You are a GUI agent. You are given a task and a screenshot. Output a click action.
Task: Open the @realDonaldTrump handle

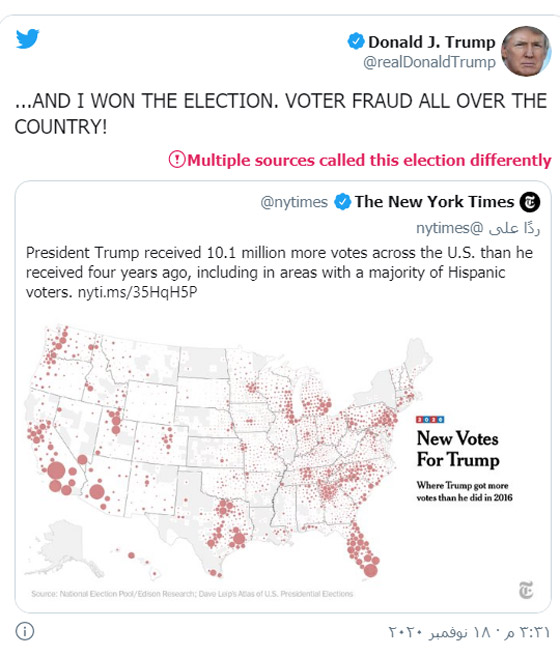[x=429, y=62]
